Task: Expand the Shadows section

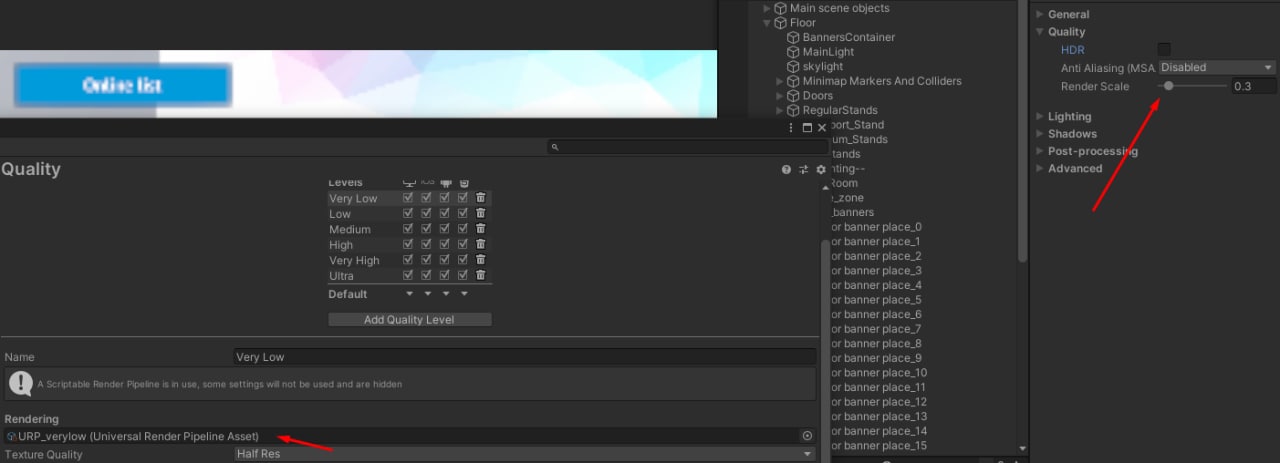Action: (1040, 134)
